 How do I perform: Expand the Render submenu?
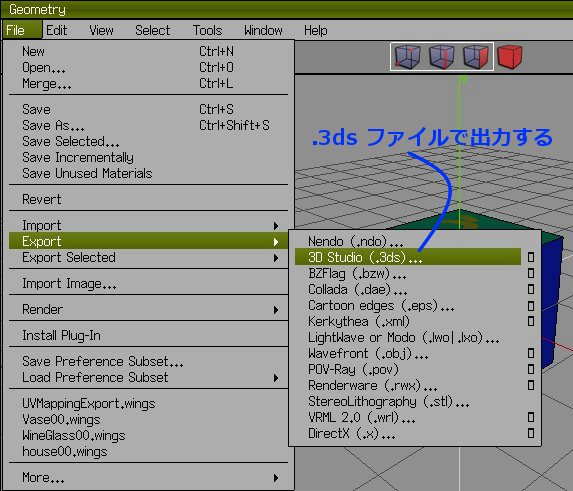tap(148, 310)
